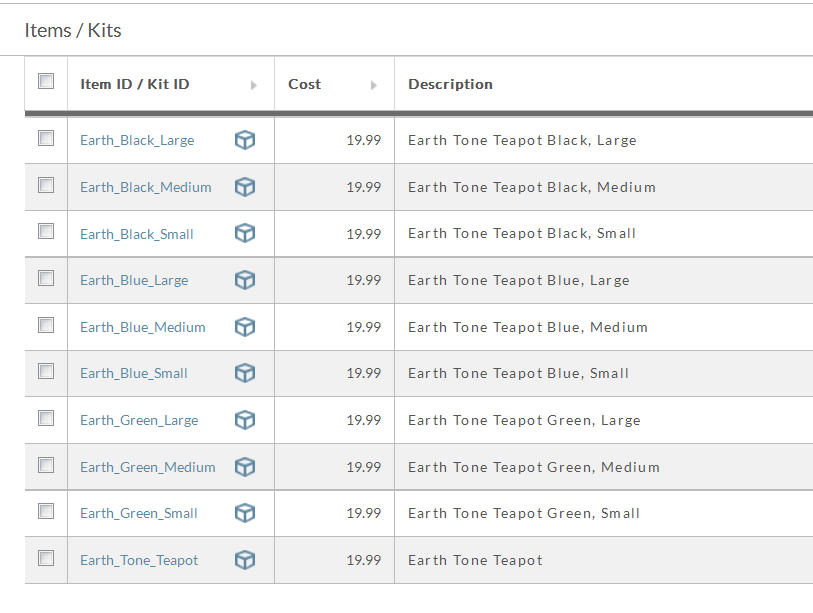Click the cube icon for Earth_Black_Large

(245, 140)
